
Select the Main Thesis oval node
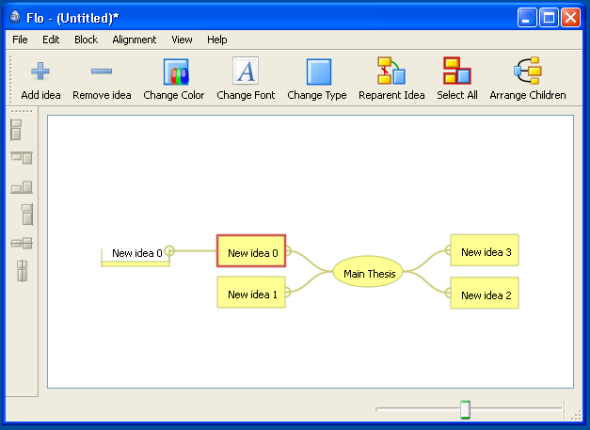coord(368,272)
